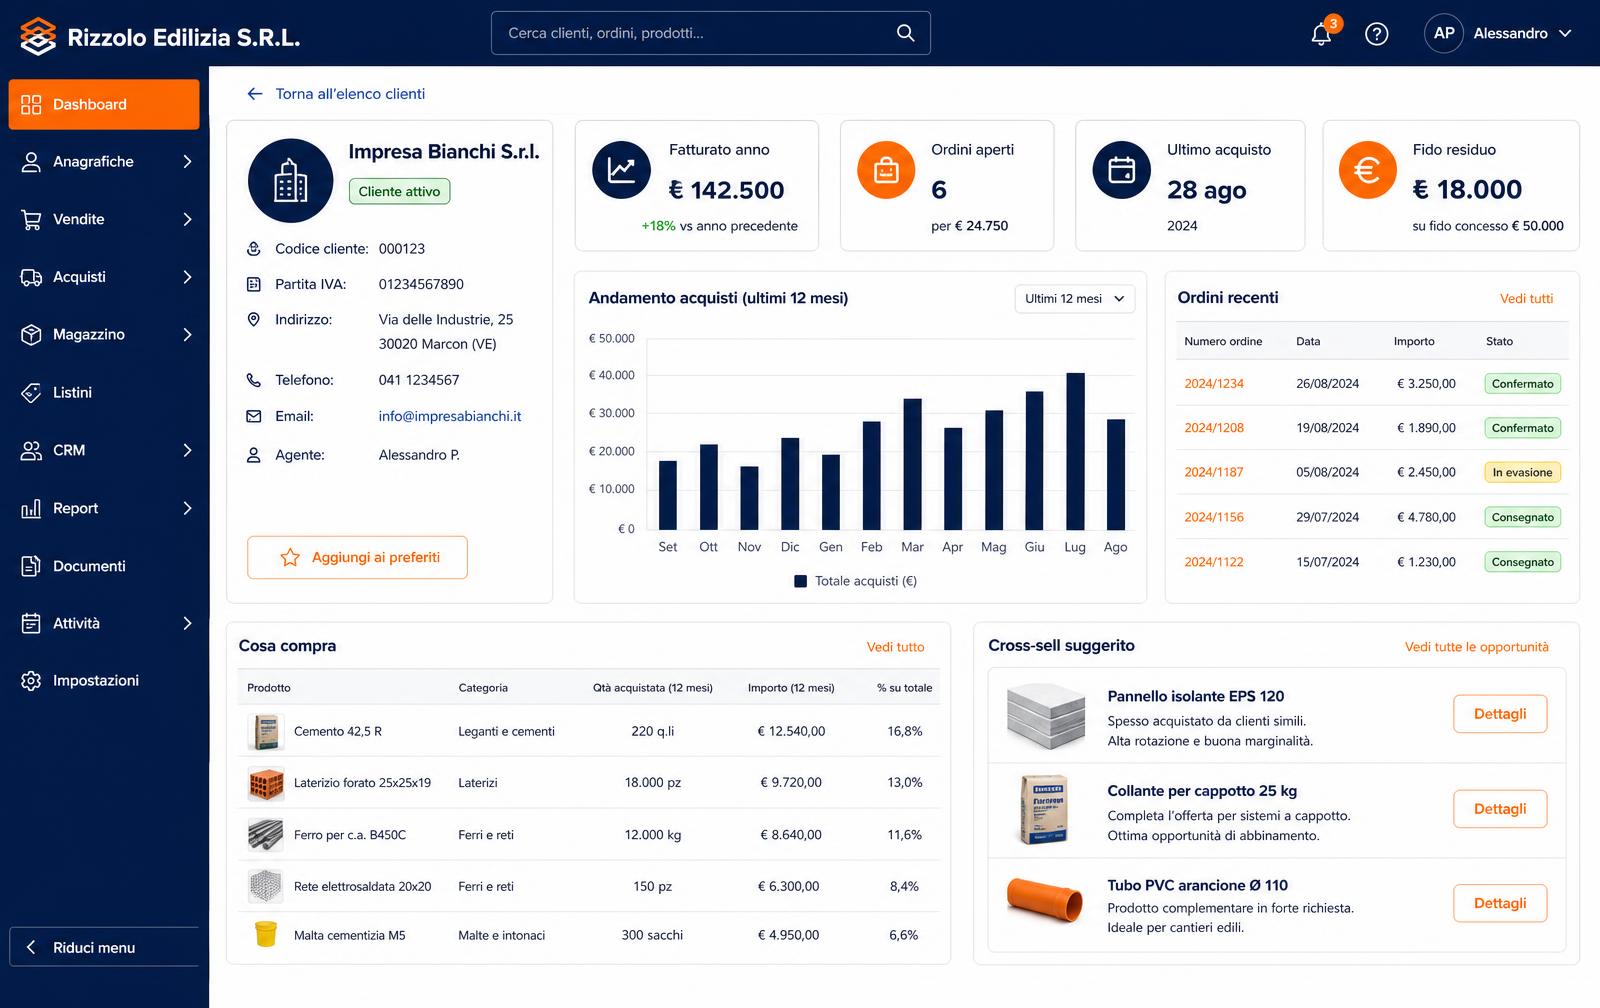Collapse the sidebar with Riduci menu
1600x1008 pixels.
104,947
